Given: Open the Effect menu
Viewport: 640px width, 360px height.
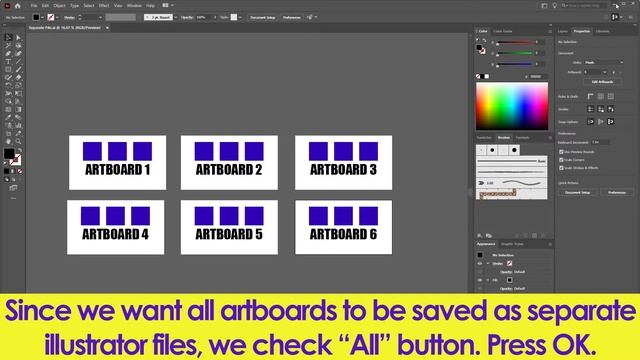Looking at the screenshot, I should 104,6.
